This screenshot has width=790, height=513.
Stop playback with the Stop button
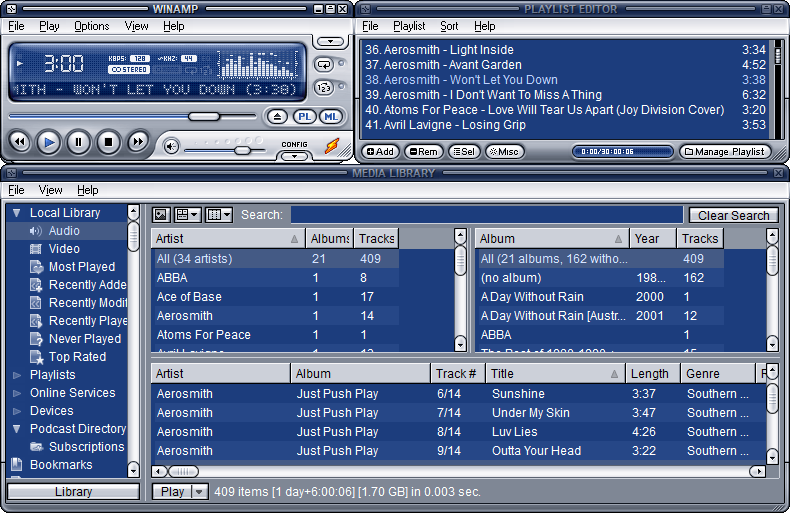(x=108, y=142)
